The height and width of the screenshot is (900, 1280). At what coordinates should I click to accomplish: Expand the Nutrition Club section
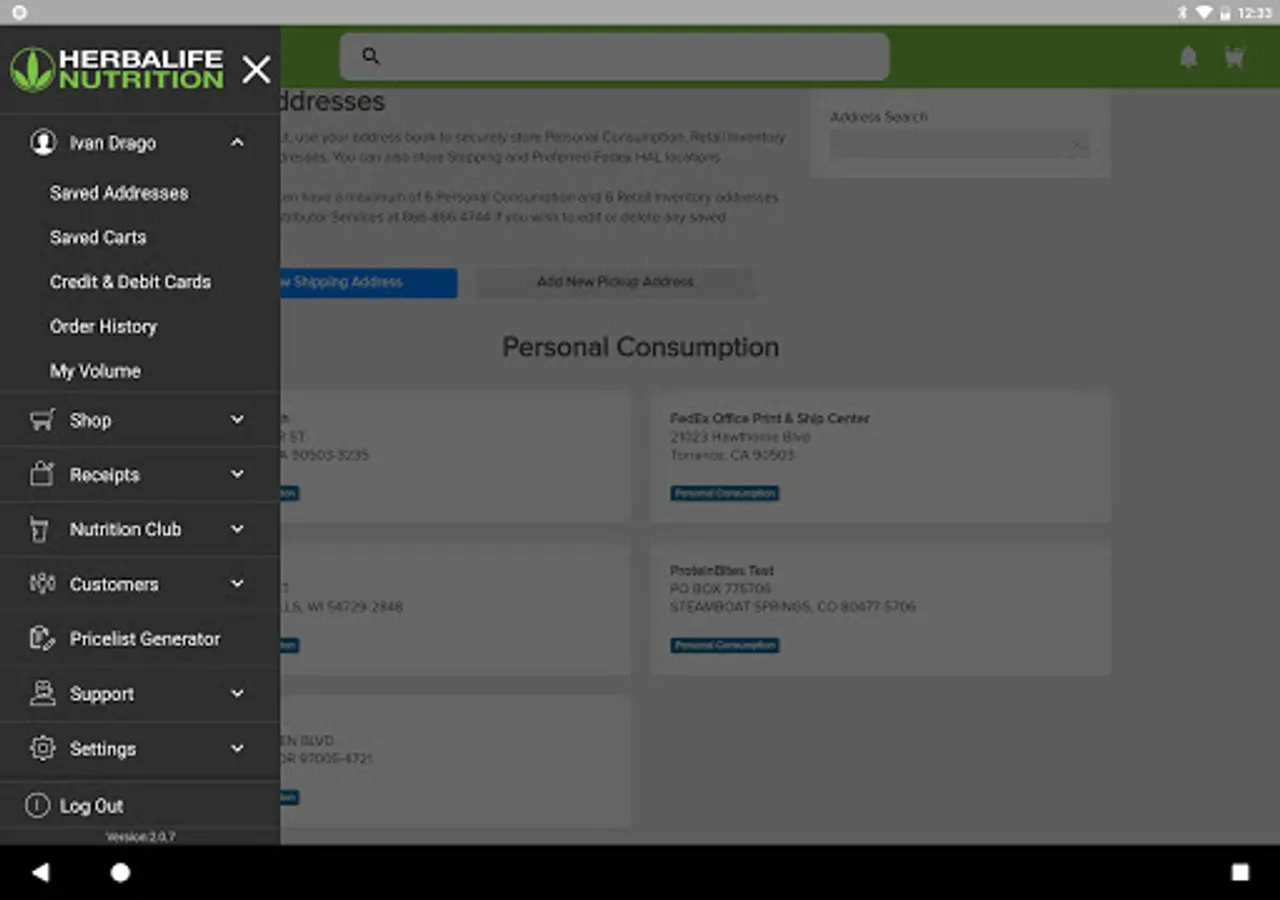coord(237,529)
